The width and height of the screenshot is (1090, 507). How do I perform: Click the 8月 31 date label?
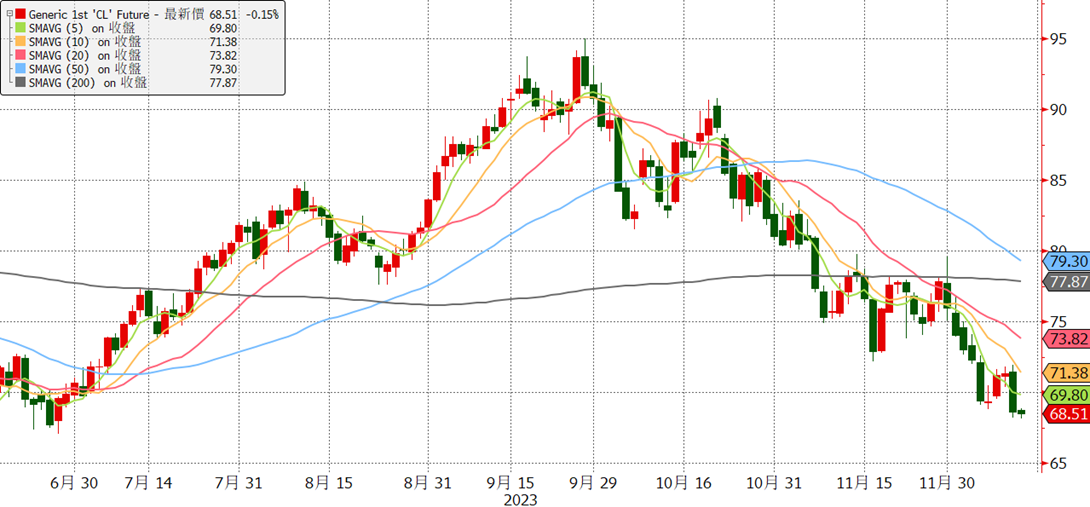coord(427,481)
